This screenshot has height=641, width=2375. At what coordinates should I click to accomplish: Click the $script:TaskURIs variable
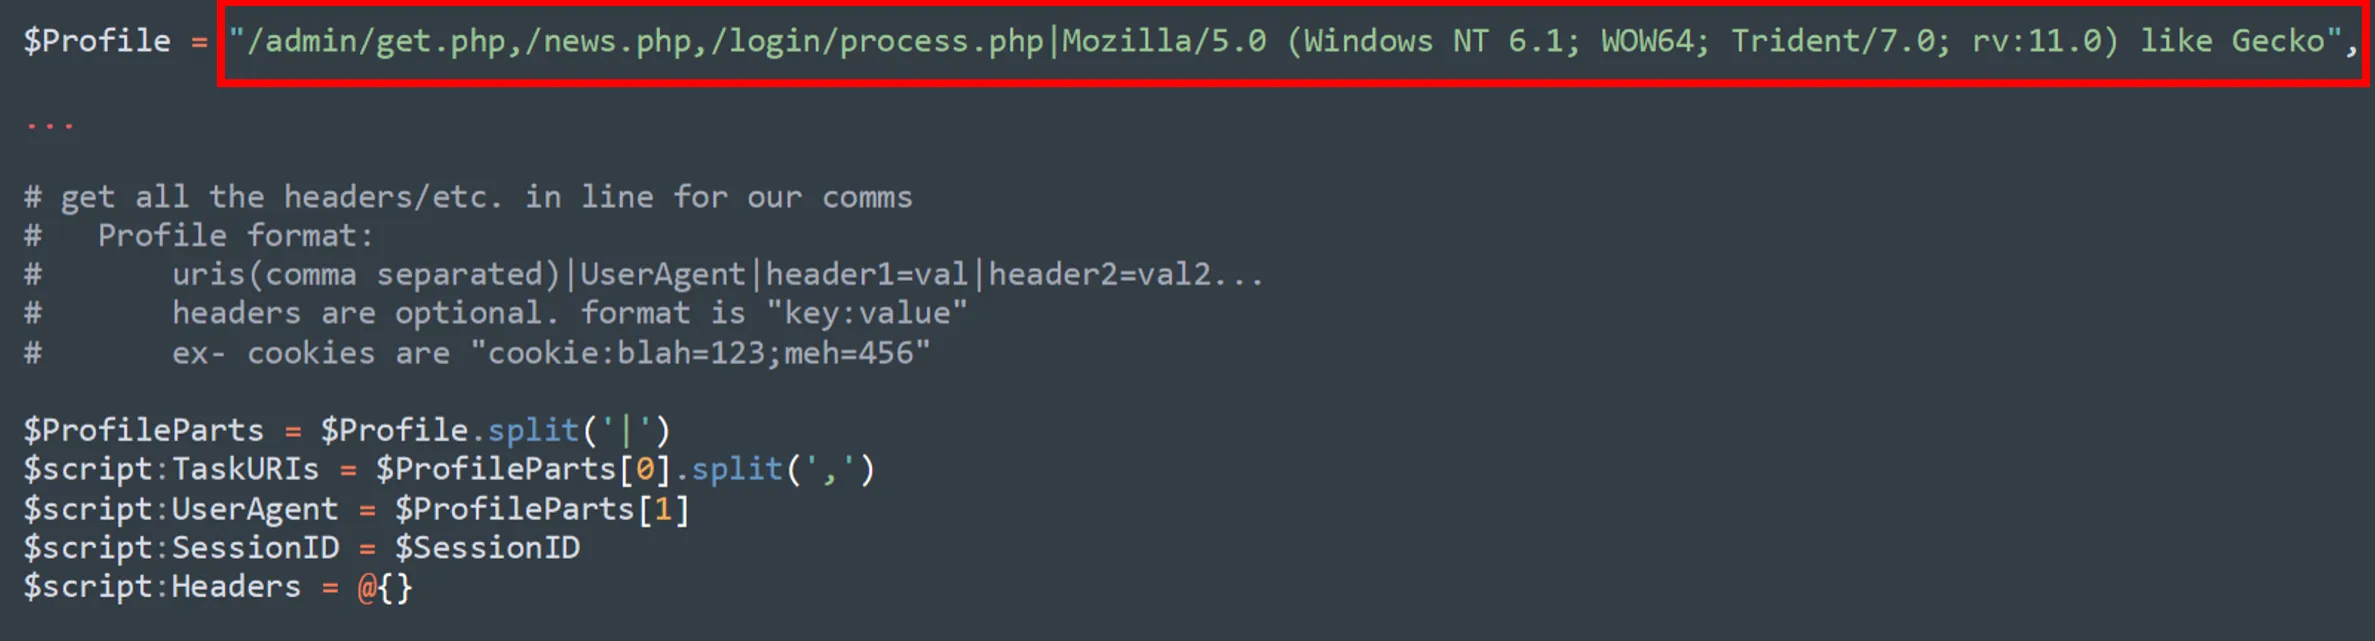171,470
